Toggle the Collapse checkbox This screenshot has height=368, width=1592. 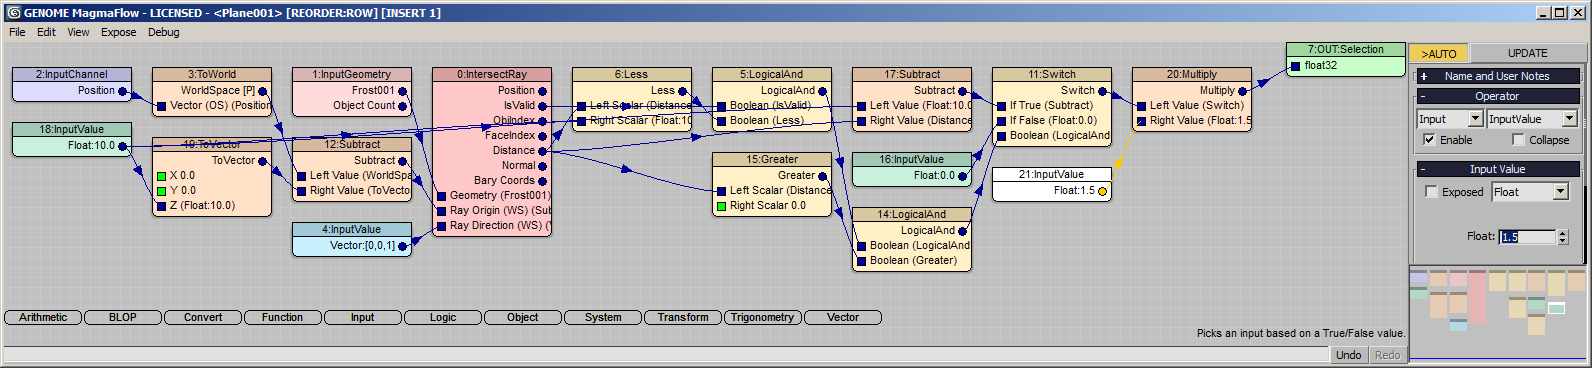point(1518,140)
